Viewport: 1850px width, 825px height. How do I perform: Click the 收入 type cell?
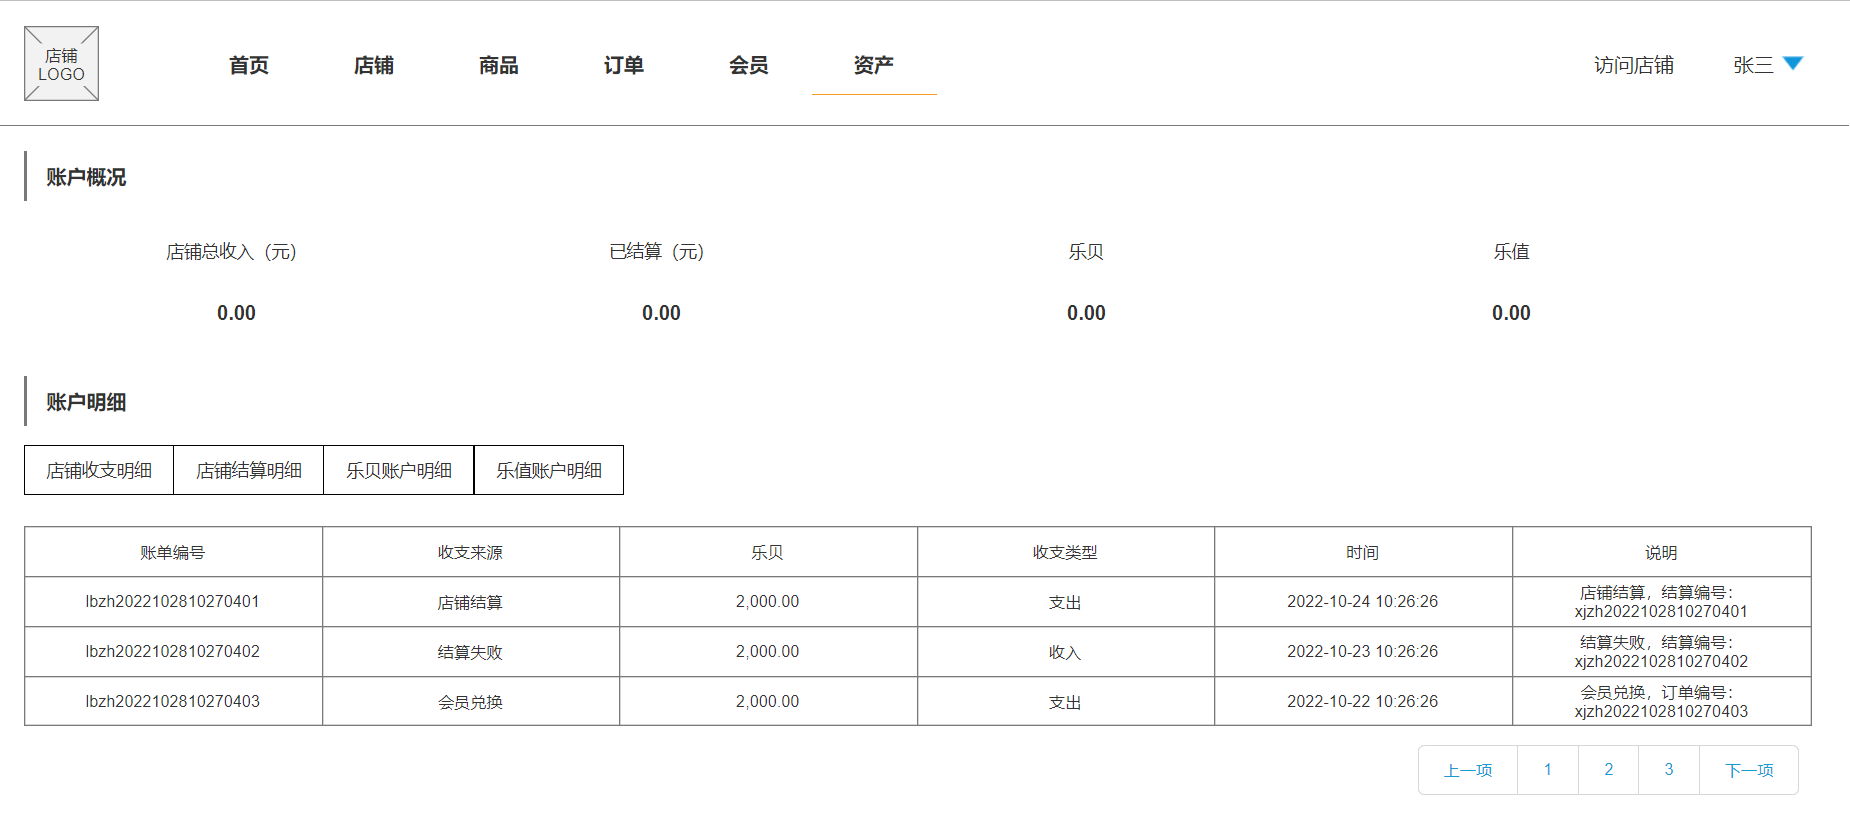click(x=1065, y=652)
